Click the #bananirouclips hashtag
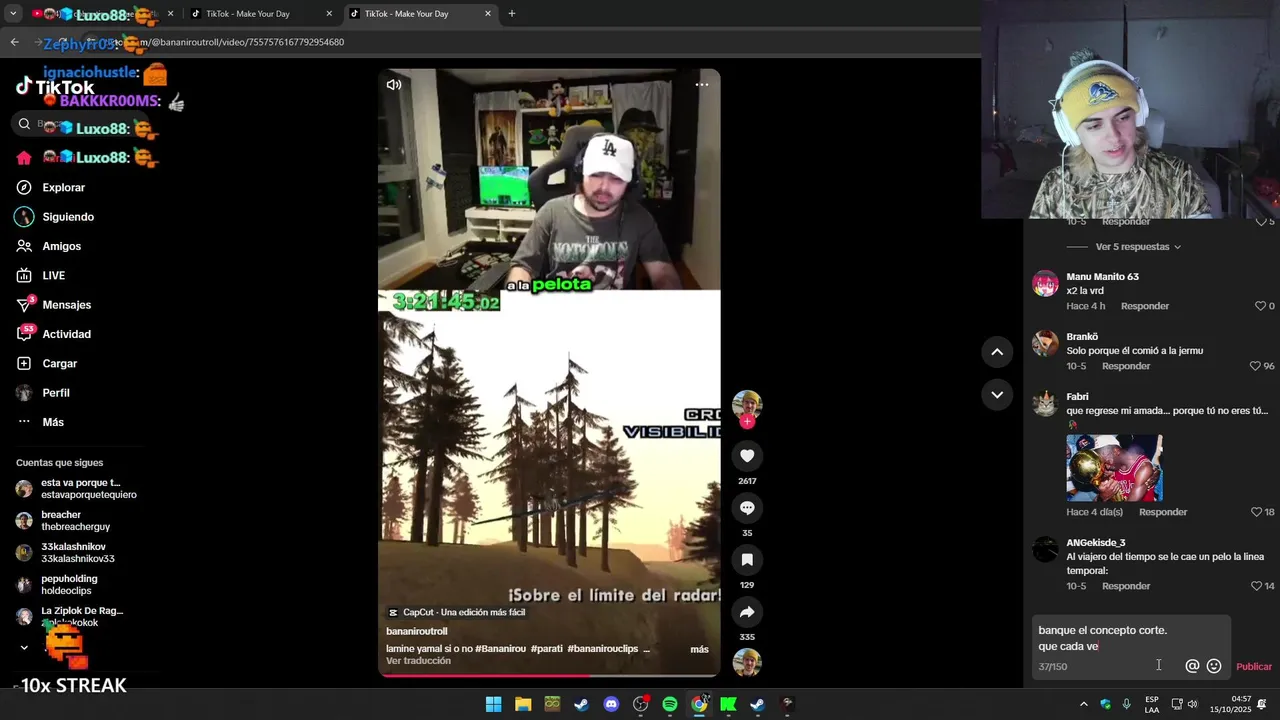This screenshot has height=720, width=1280. tap(602, 649)
